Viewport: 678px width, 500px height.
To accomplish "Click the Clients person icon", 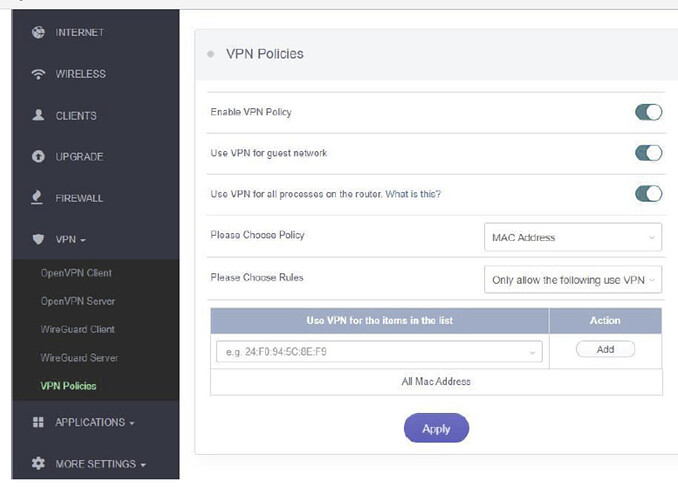I will coord(39,116).
